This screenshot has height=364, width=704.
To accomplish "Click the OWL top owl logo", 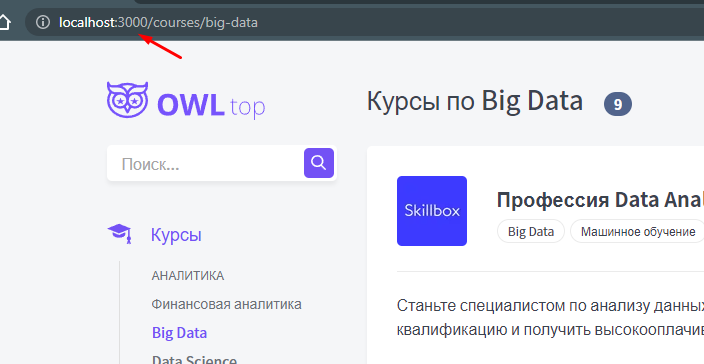I will 128,100.
